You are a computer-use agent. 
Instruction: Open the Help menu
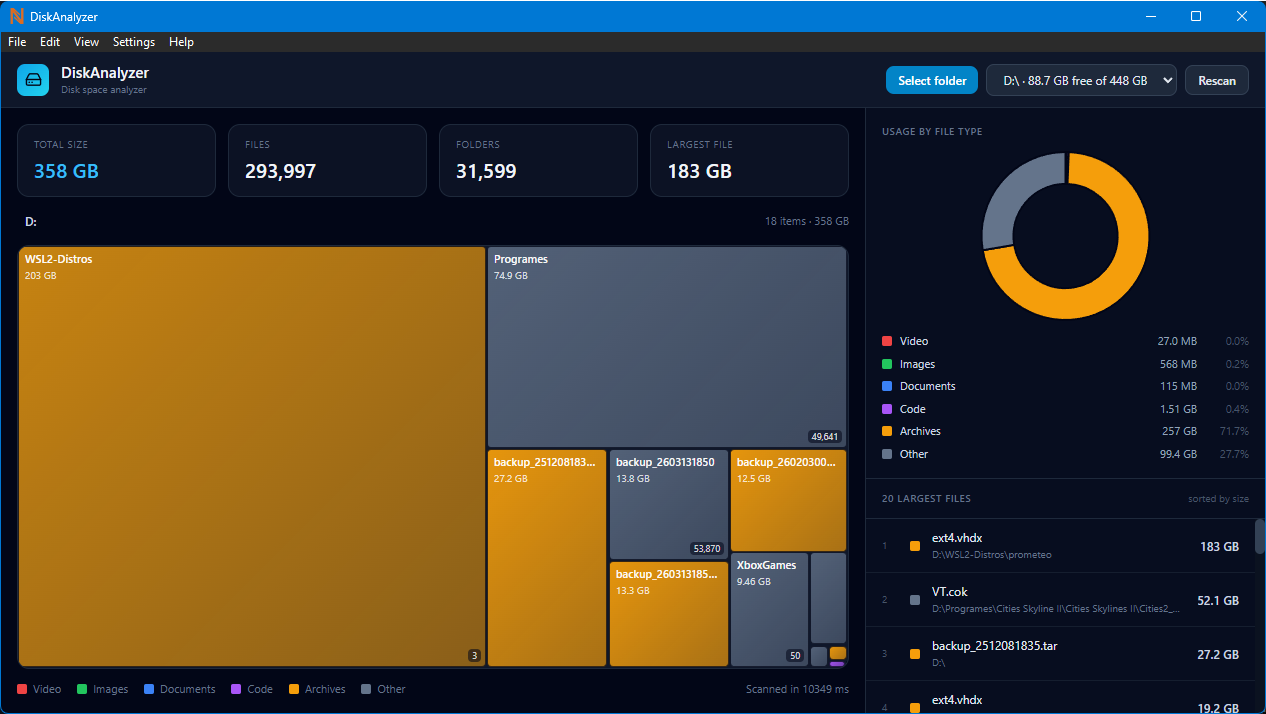click(x=181, y=42)
